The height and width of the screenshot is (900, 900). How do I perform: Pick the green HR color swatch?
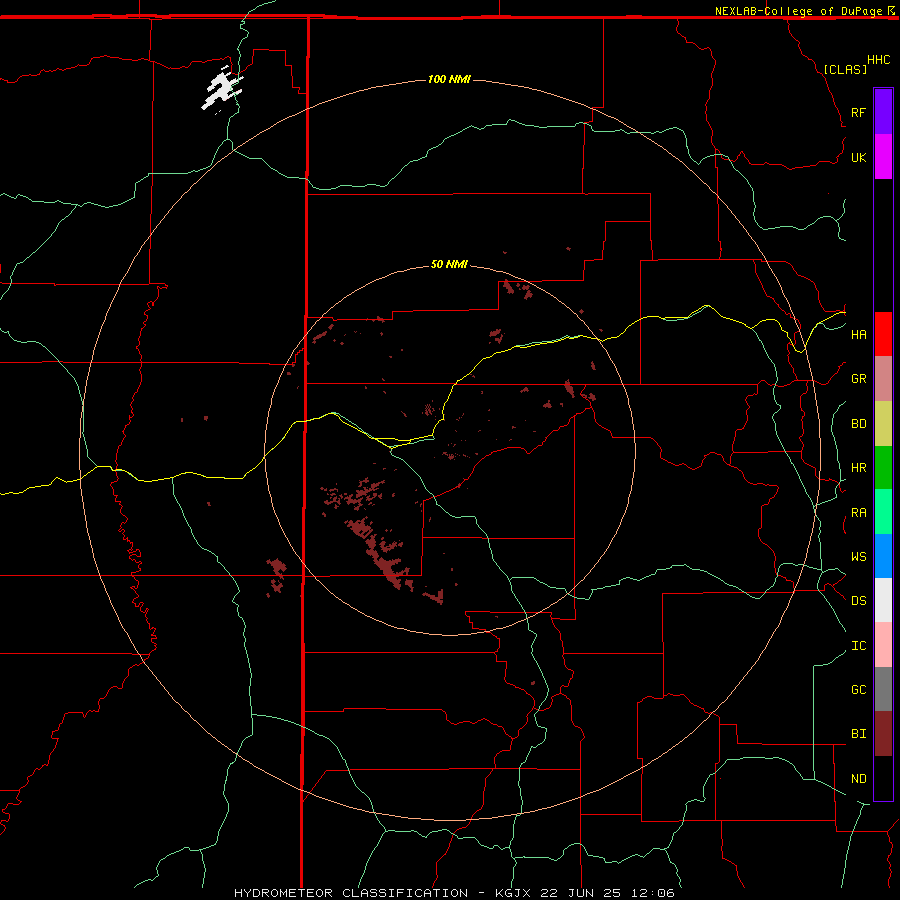pyautogui.click(x=883, y=468)
